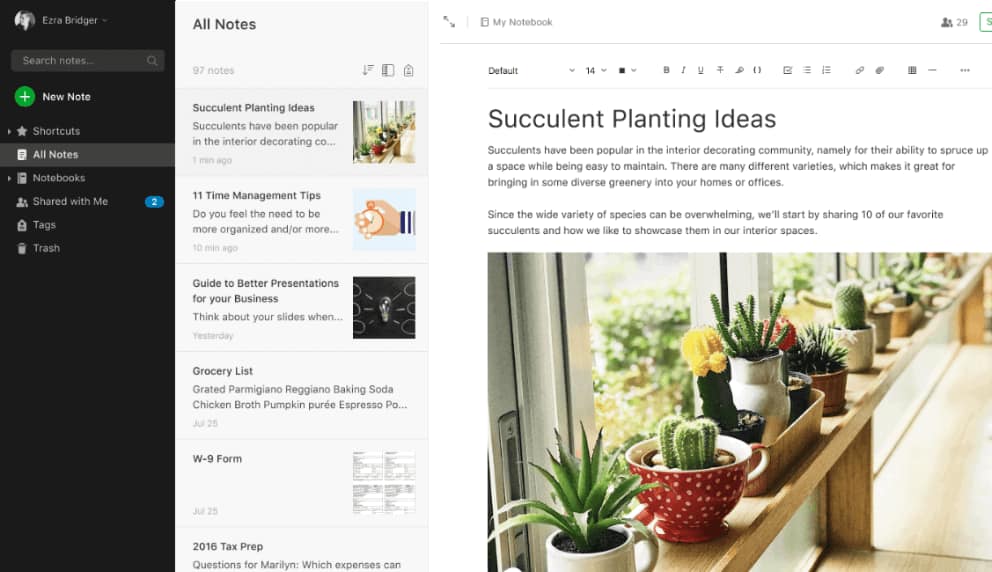The image size is (992, 572).
Task: Open the Grocery List note
Action: coord(302,395)
